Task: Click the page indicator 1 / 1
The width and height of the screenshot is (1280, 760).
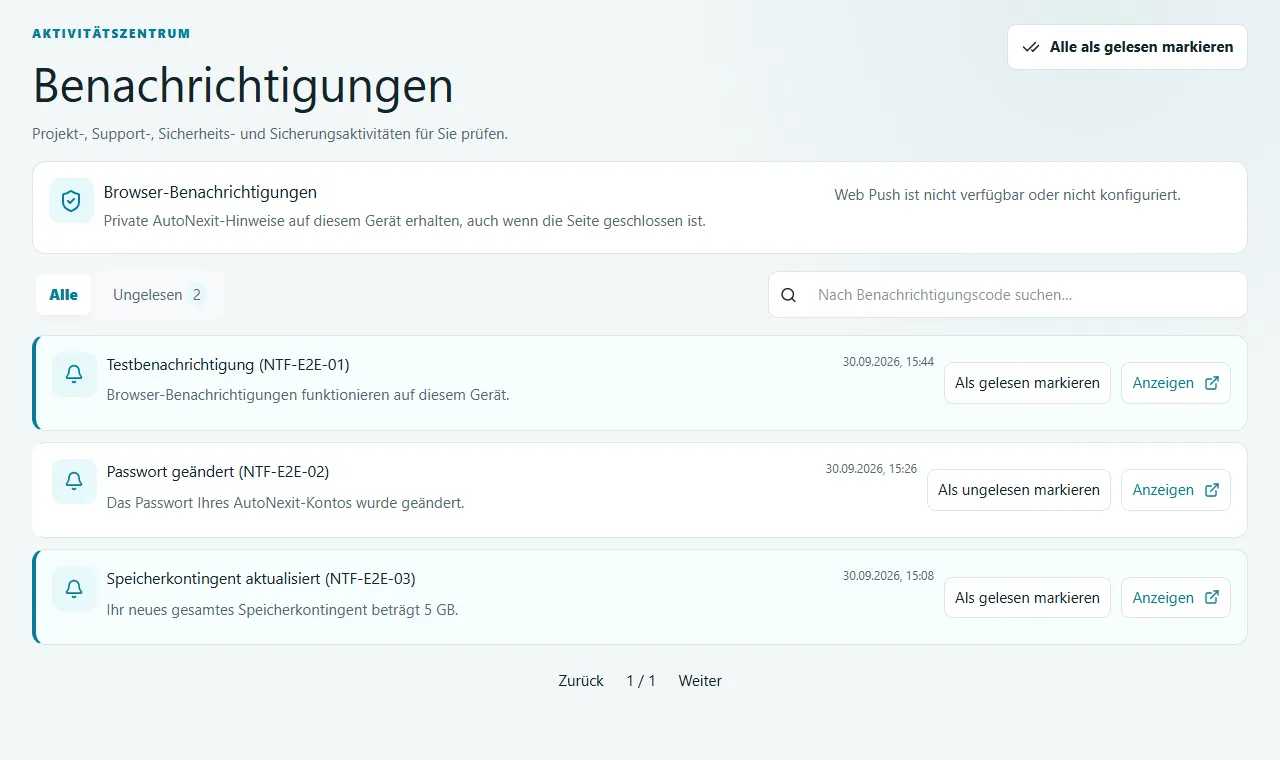Action: 641,681
